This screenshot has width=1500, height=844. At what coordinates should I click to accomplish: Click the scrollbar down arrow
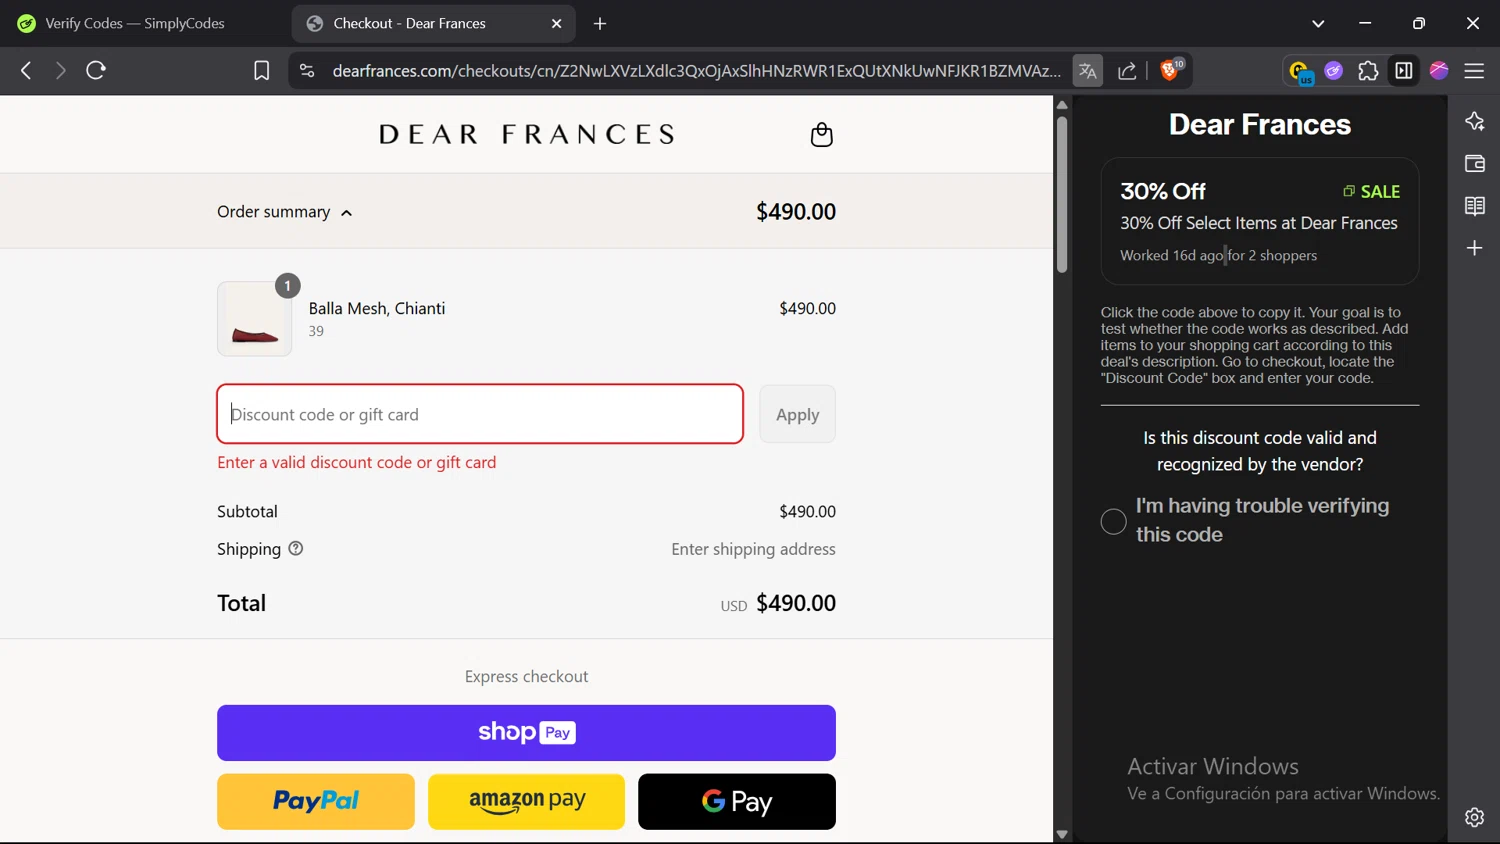pos(1062,834)
